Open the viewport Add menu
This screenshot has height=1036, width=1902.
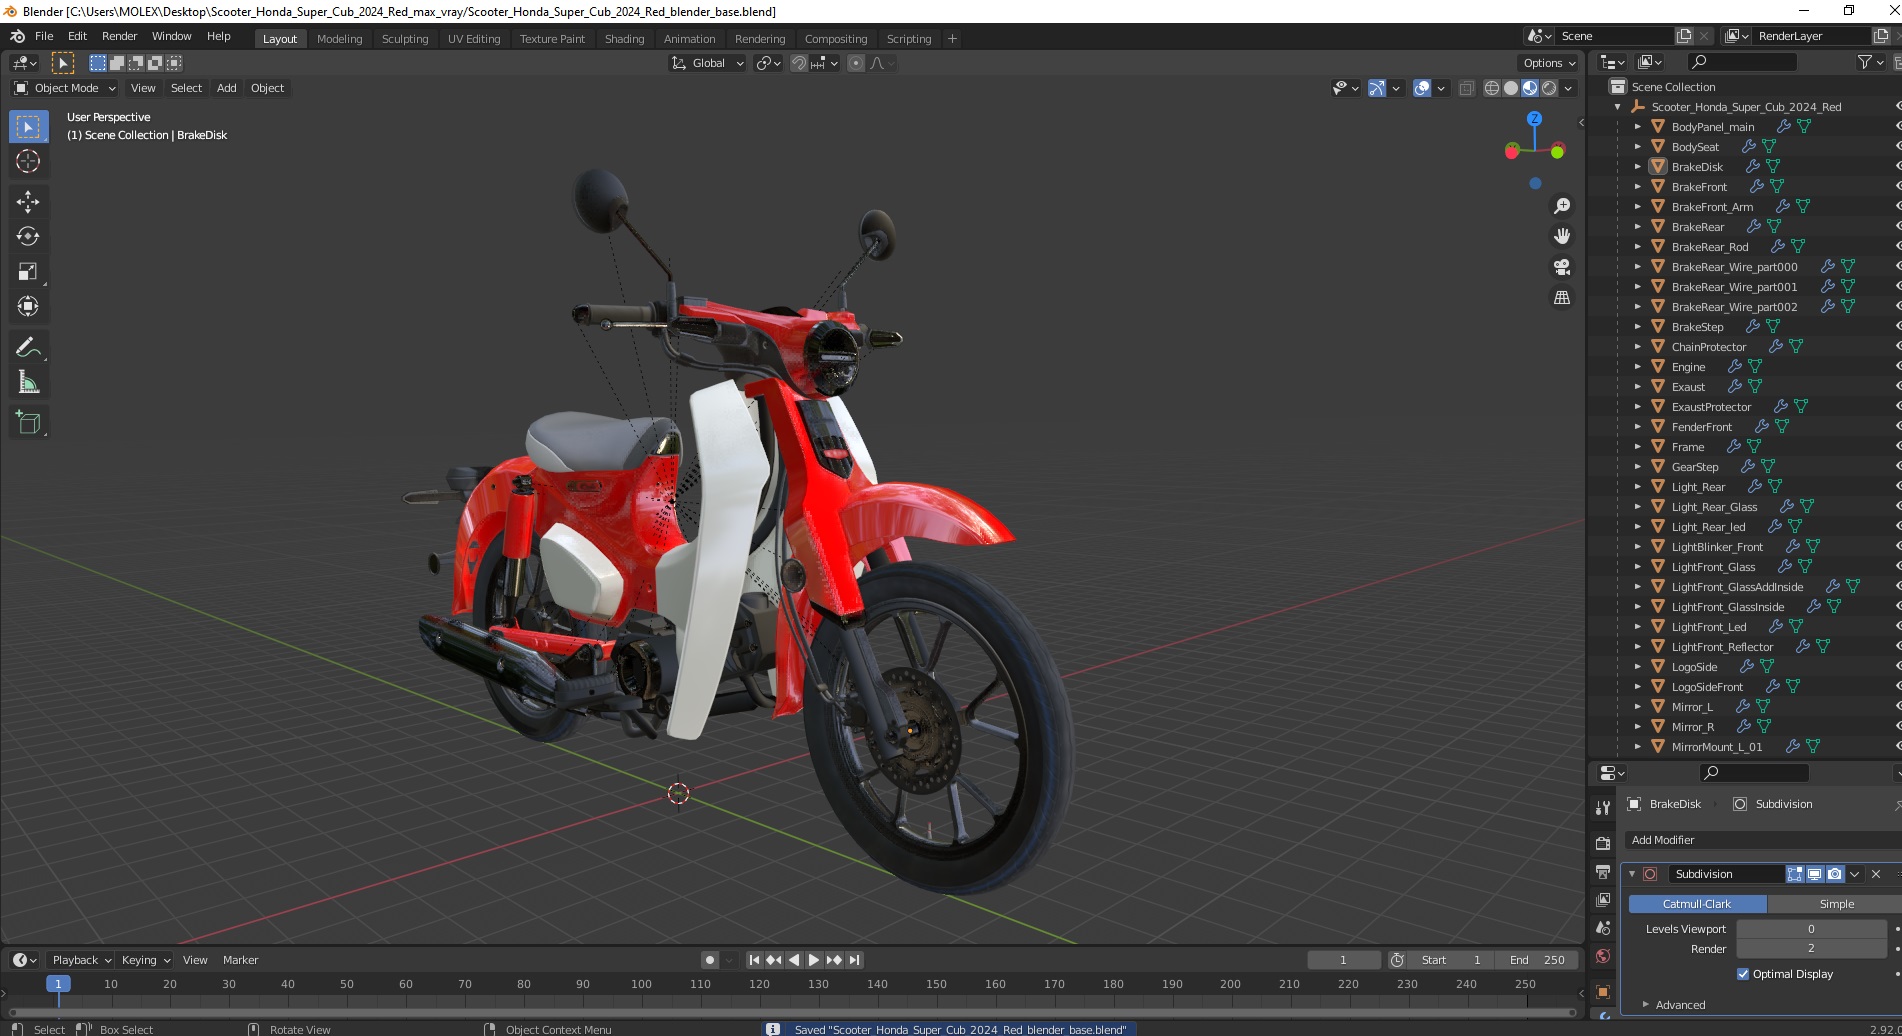(x=227, y=88)
